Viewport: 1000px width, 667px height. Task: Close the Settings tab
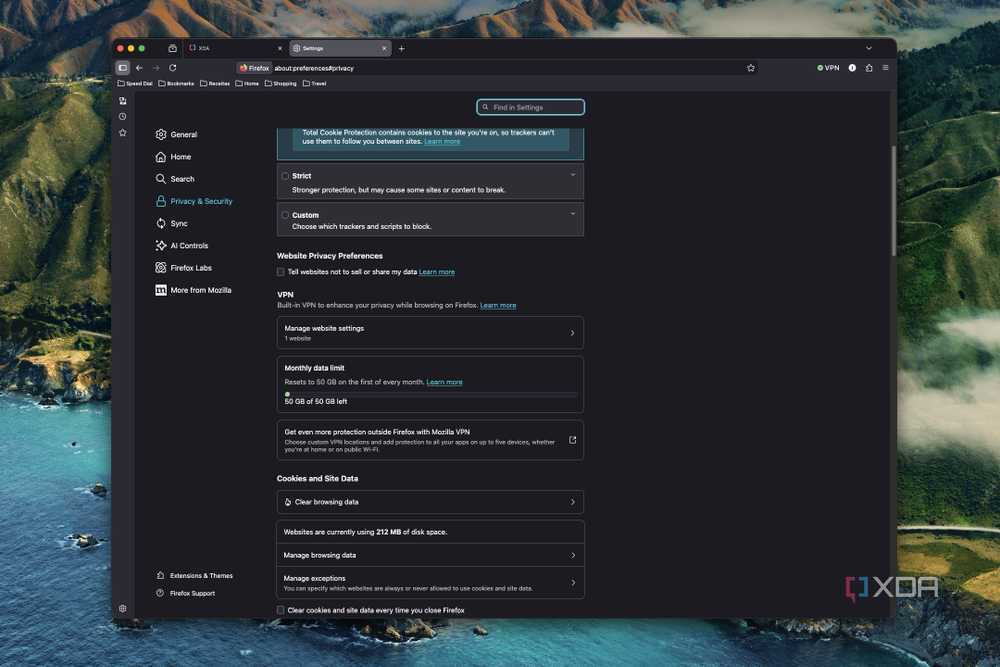click(x=384, y=48)
